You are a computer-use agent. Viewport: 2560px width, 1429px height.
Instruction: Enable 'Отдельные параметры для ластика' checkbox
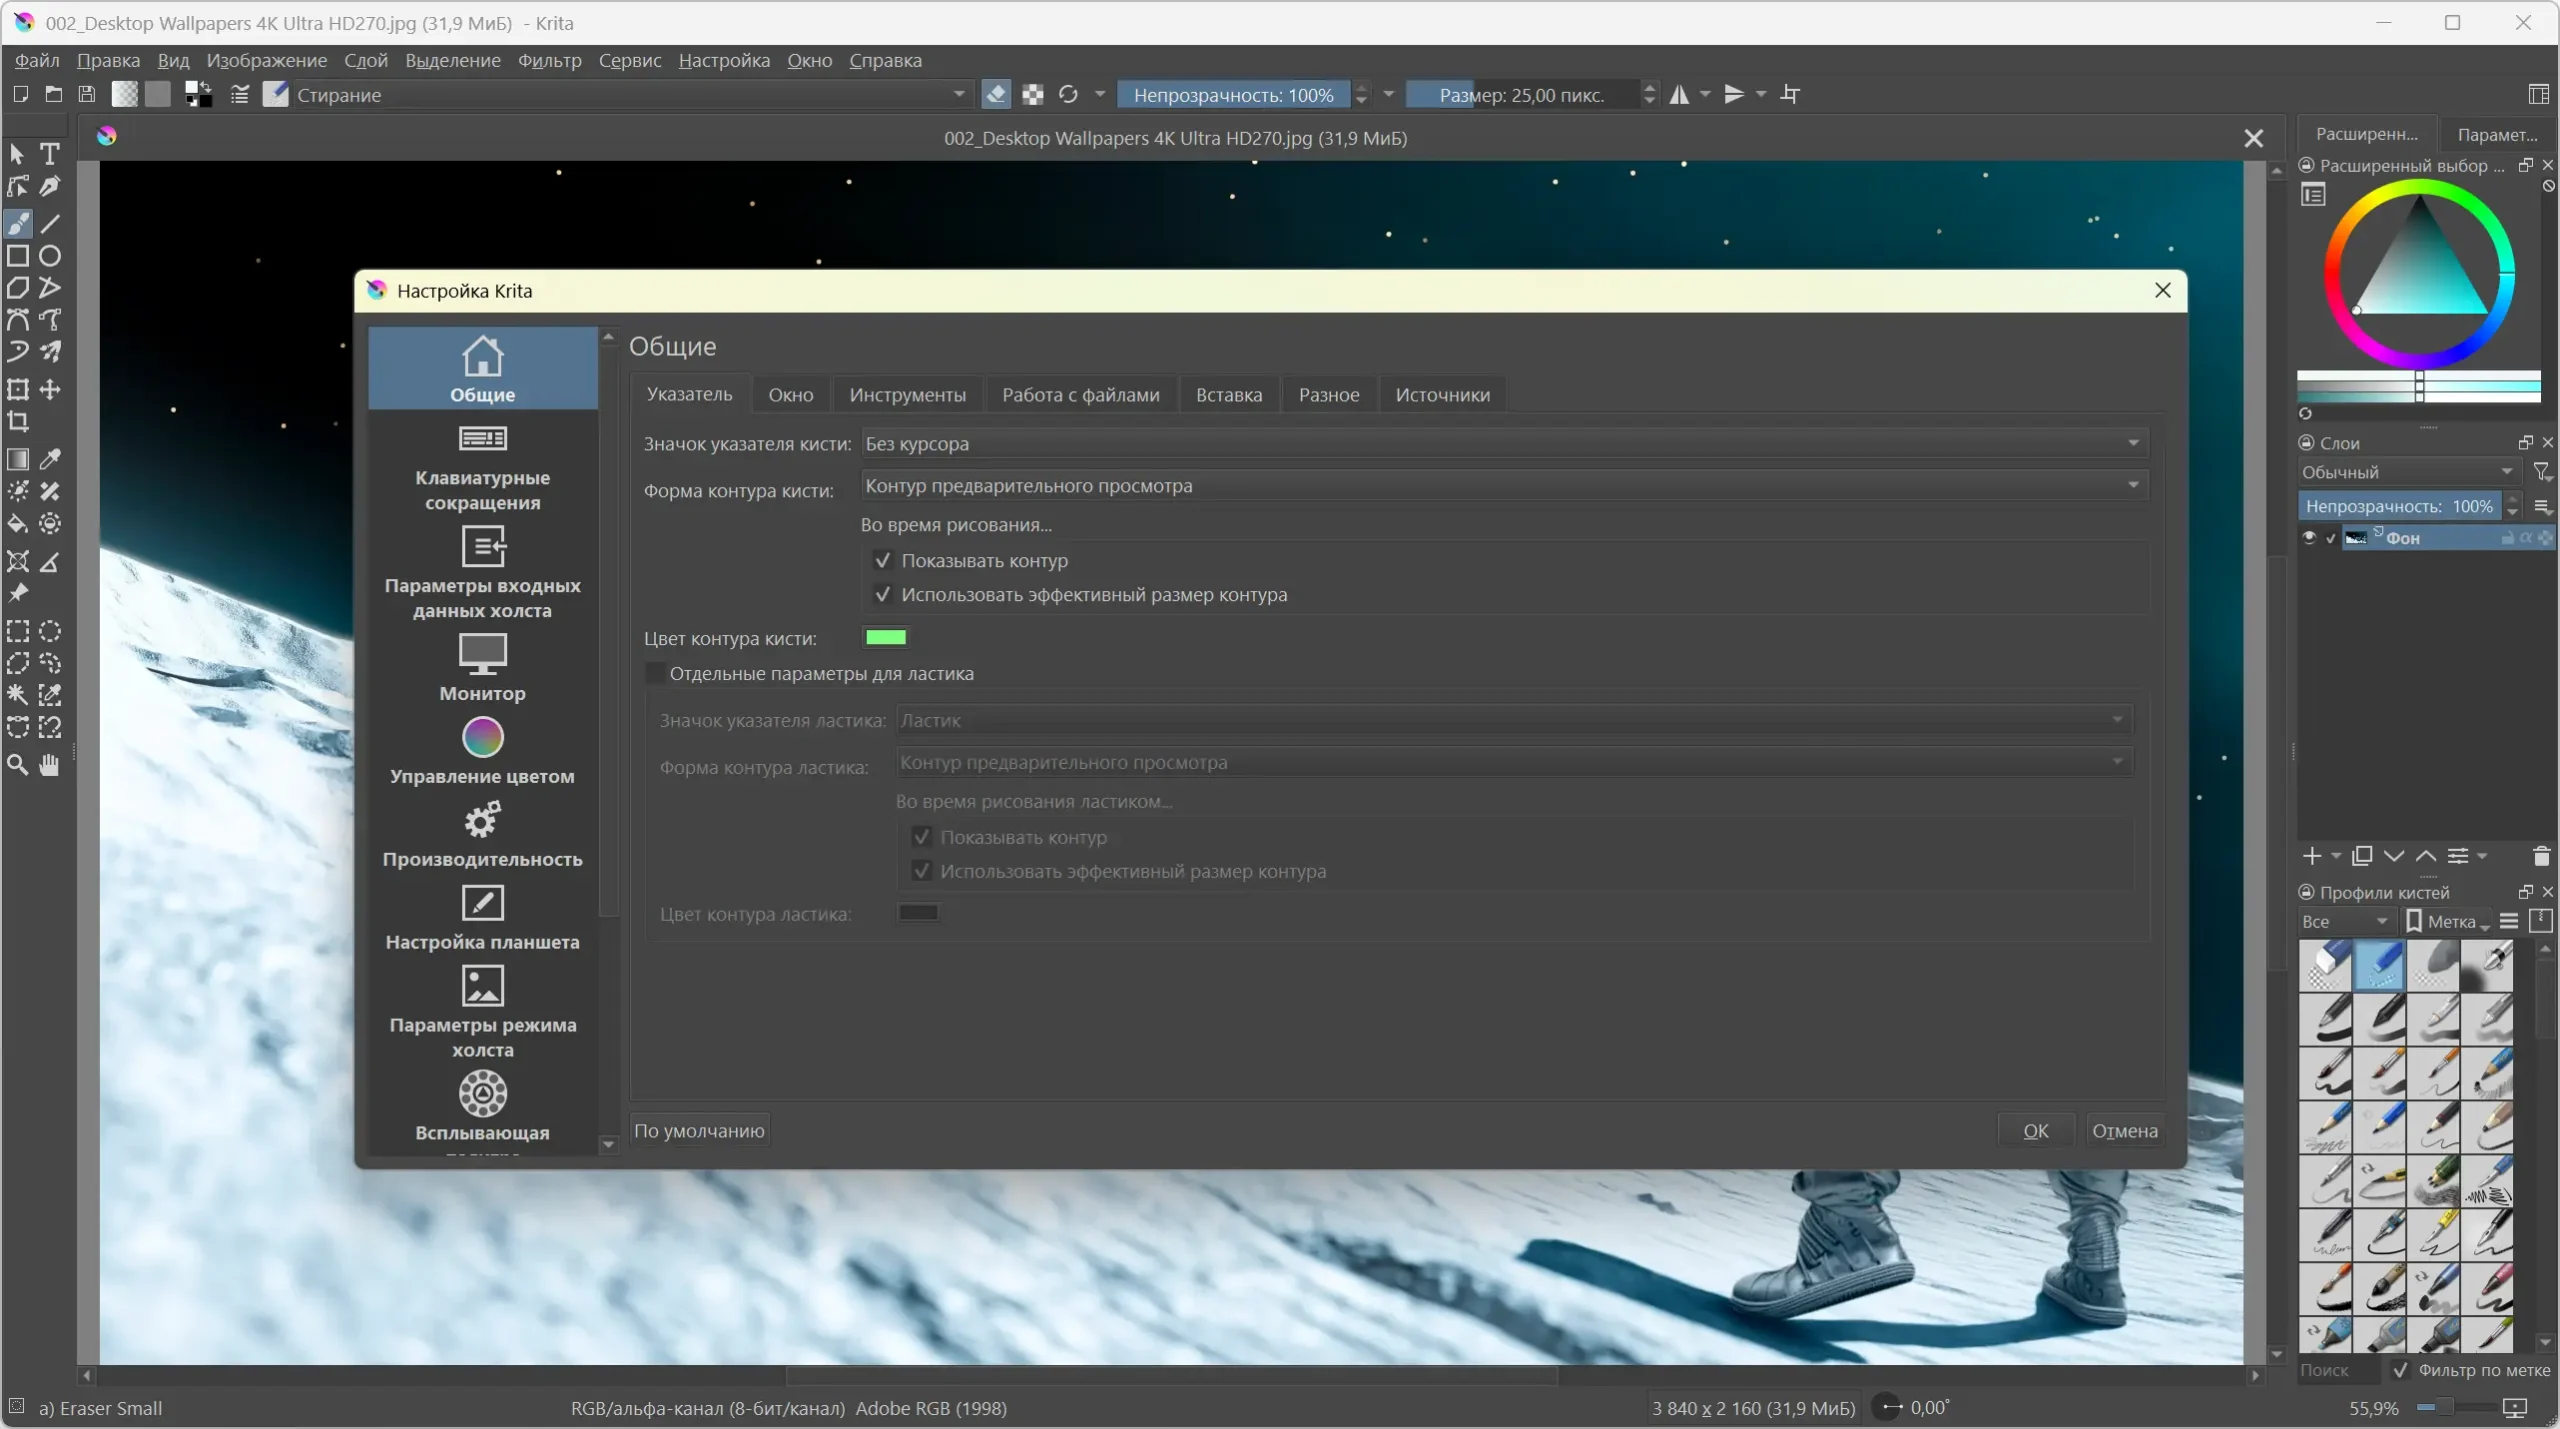click(655, 674)
